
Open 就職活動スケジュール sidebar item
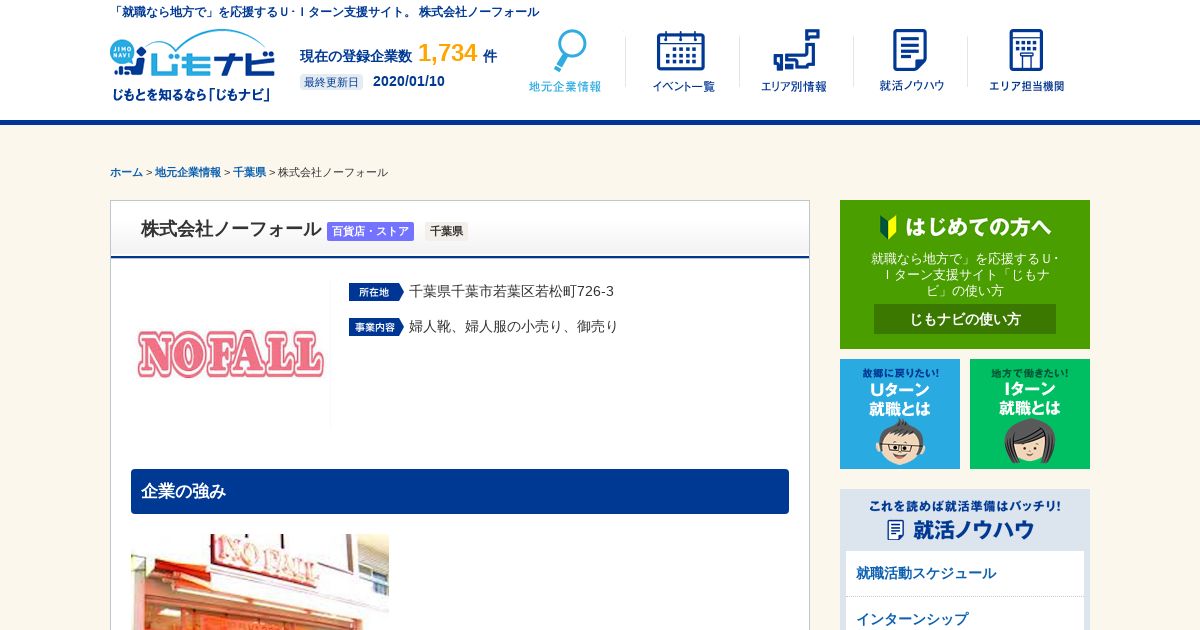click(x=965, y=573)
